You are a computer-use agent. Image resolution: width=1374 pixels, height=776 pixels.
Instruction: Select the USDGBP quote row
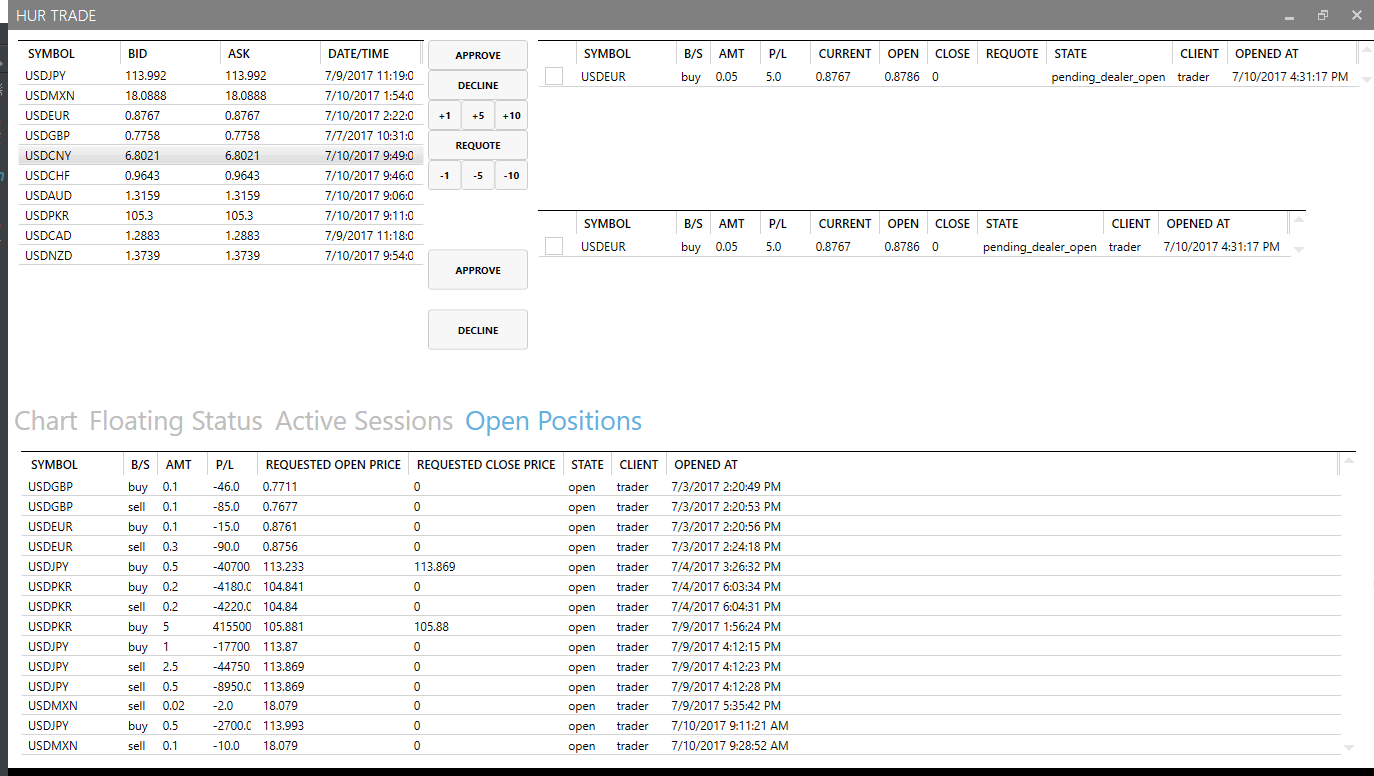point(221,135)
